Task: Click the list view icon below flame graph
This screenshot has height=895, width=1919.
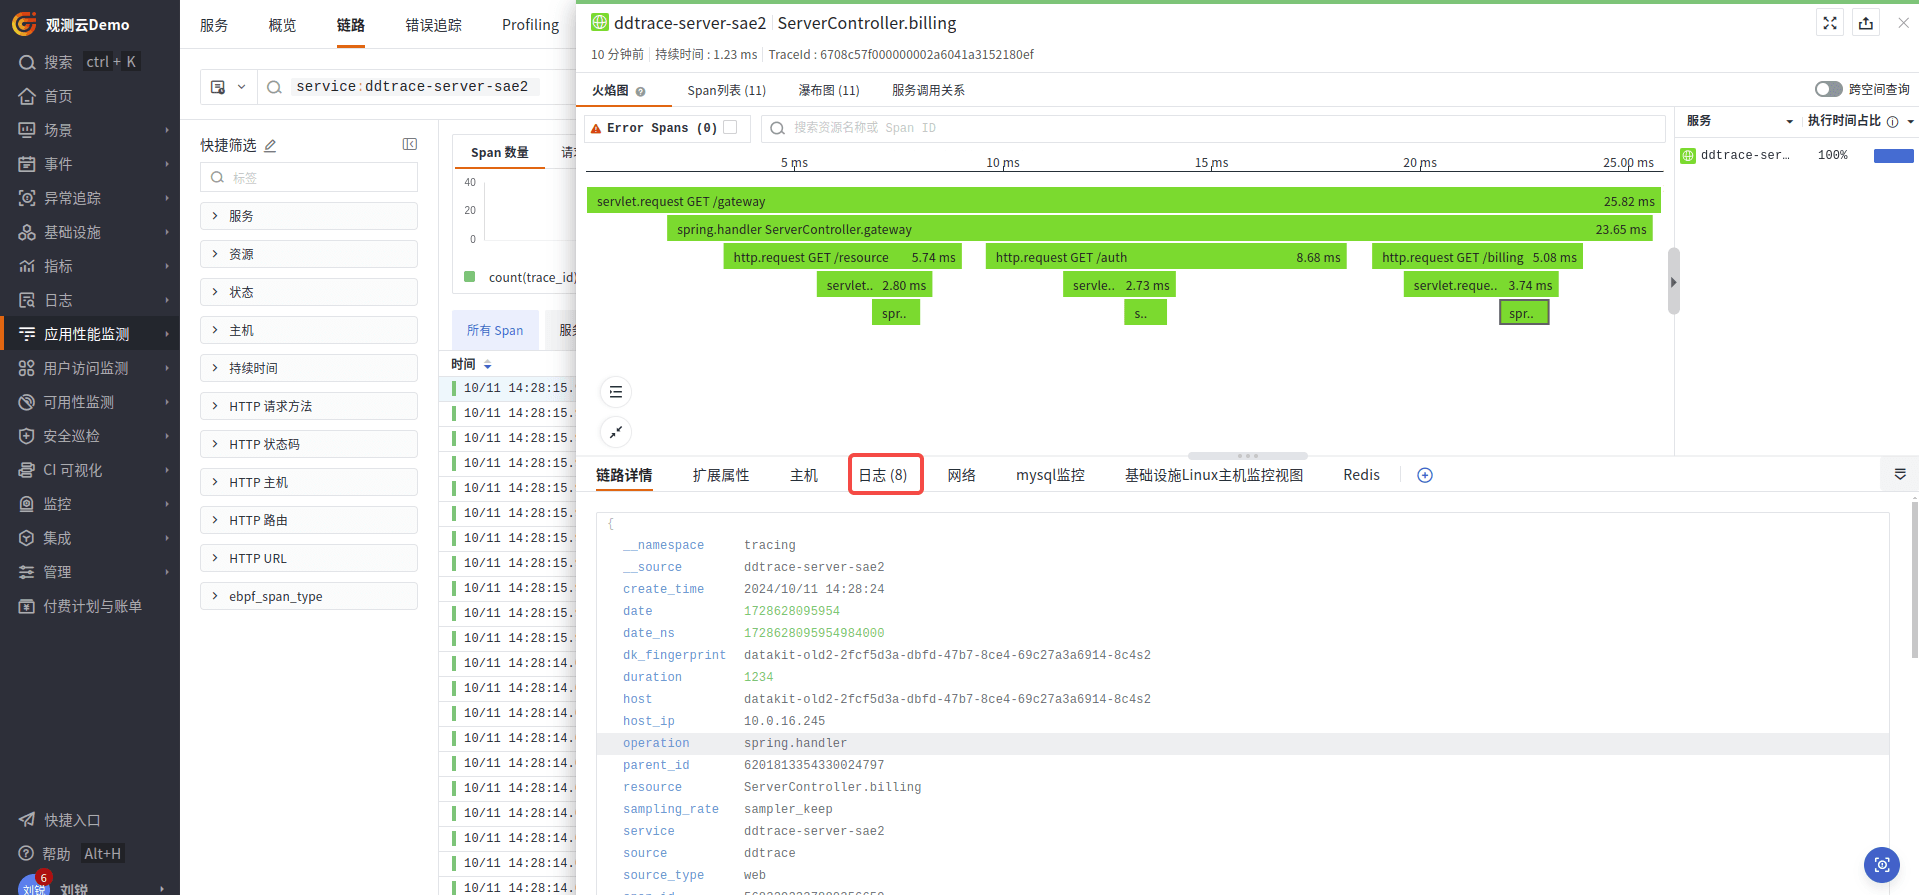Action: click(x=616, y=392)
